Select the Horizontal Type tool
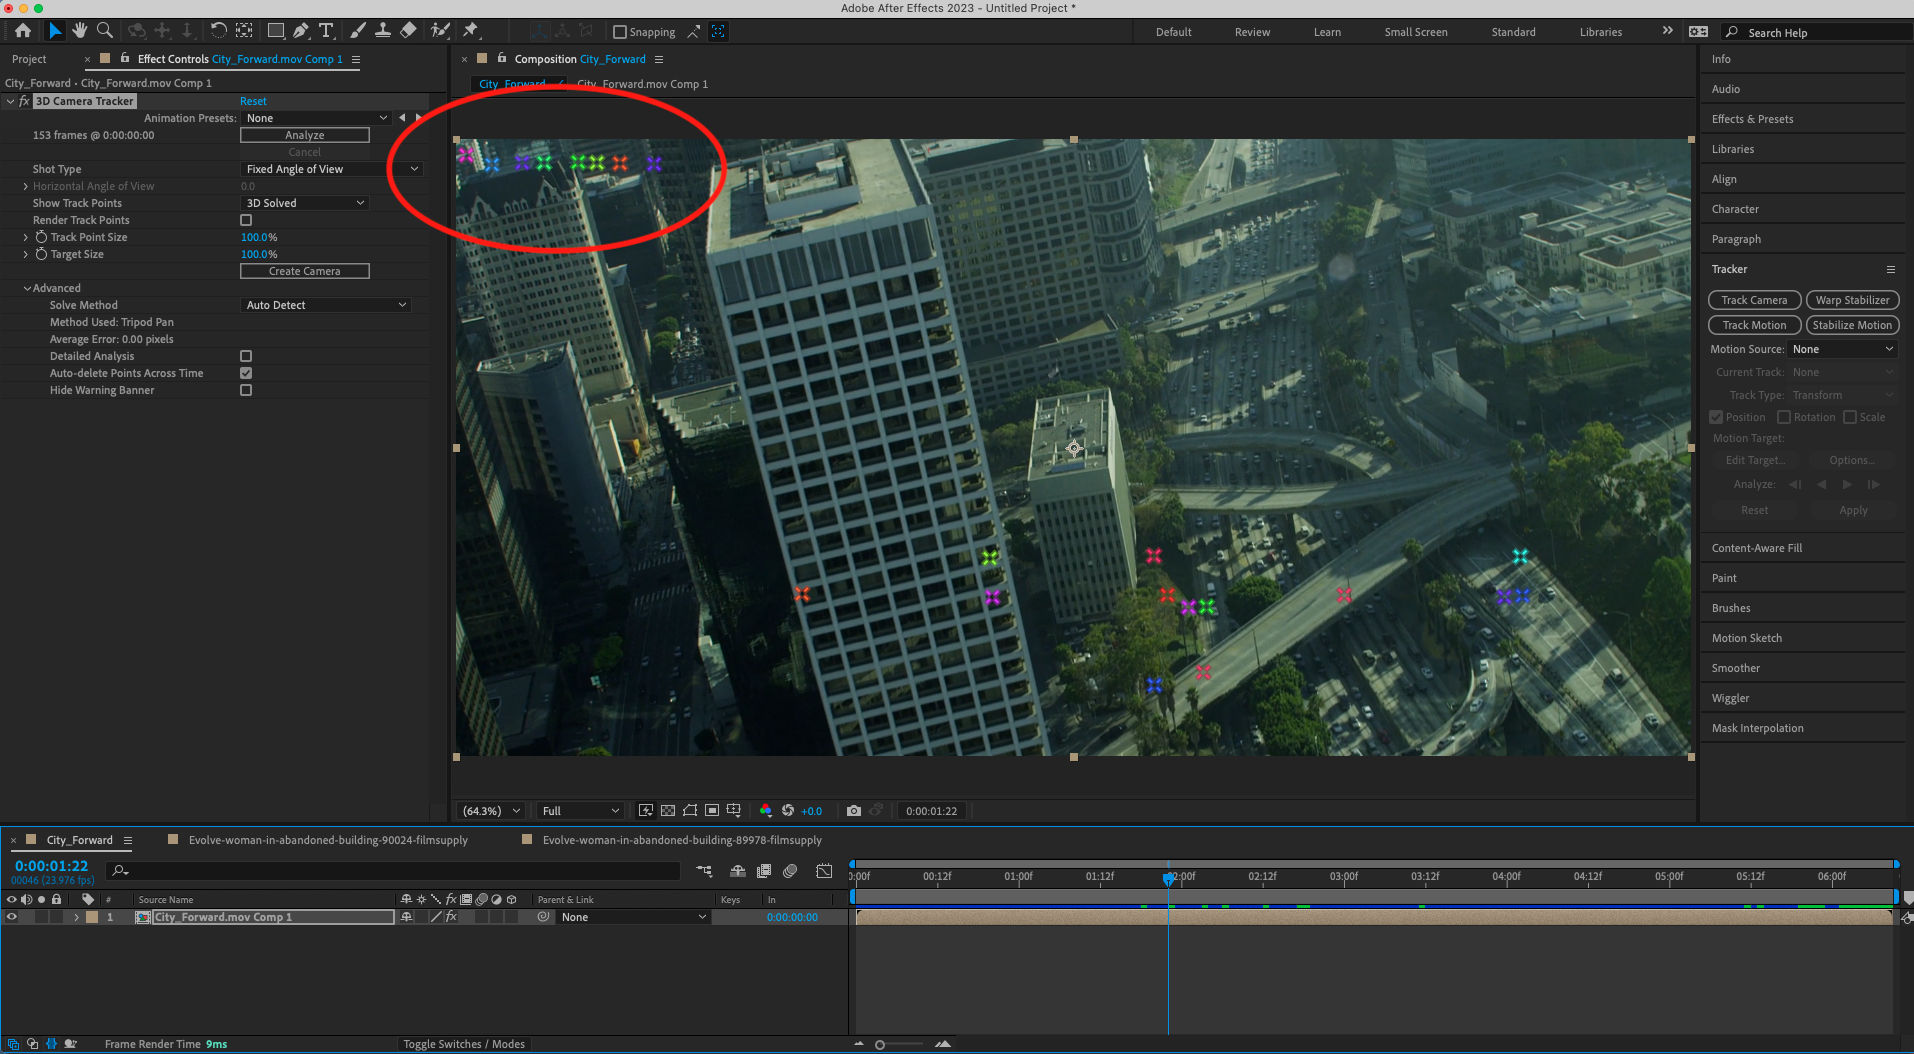The height and width of the screenshot is (1054, 1914). tap(326, 31)
